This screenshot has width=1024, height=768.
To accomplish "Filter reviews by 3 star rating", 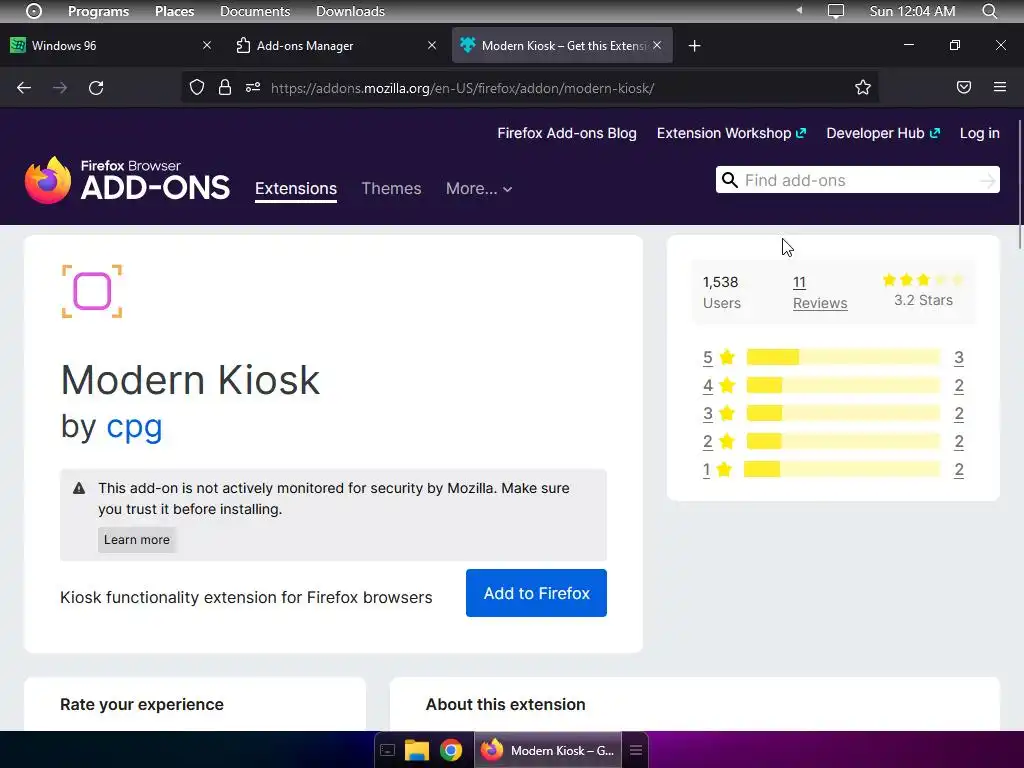I will (718, 413).
